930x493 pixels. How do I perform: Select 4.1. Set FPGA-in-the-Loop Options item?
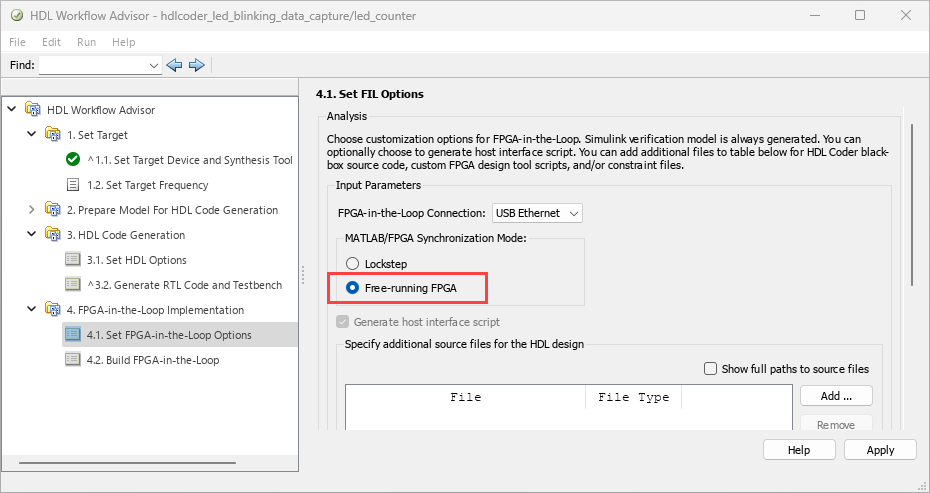coord(169,335)
